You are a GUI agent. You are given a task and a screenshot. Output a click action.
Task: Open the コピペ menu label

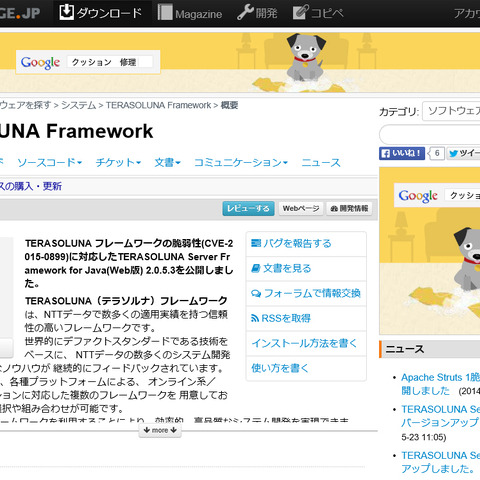point(327,13)
